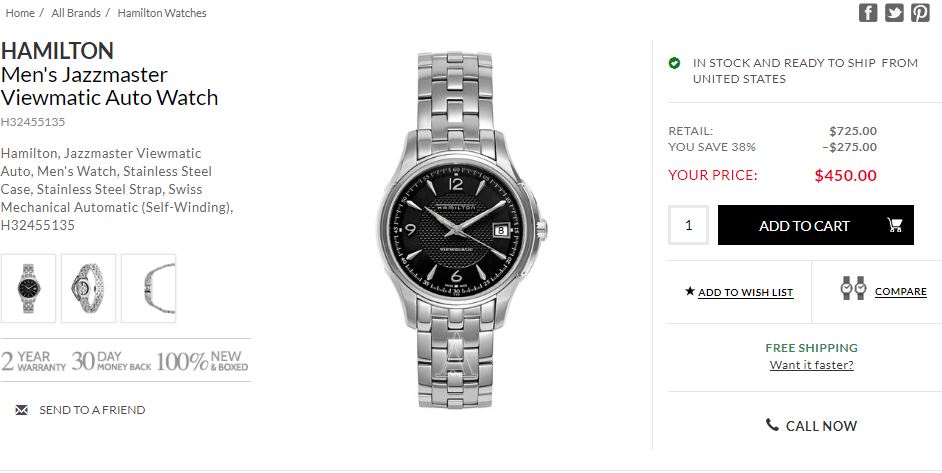This screenshot has height=473, width=942.
Task: Click the star icon for wish list
Action: tap(689, 291)
